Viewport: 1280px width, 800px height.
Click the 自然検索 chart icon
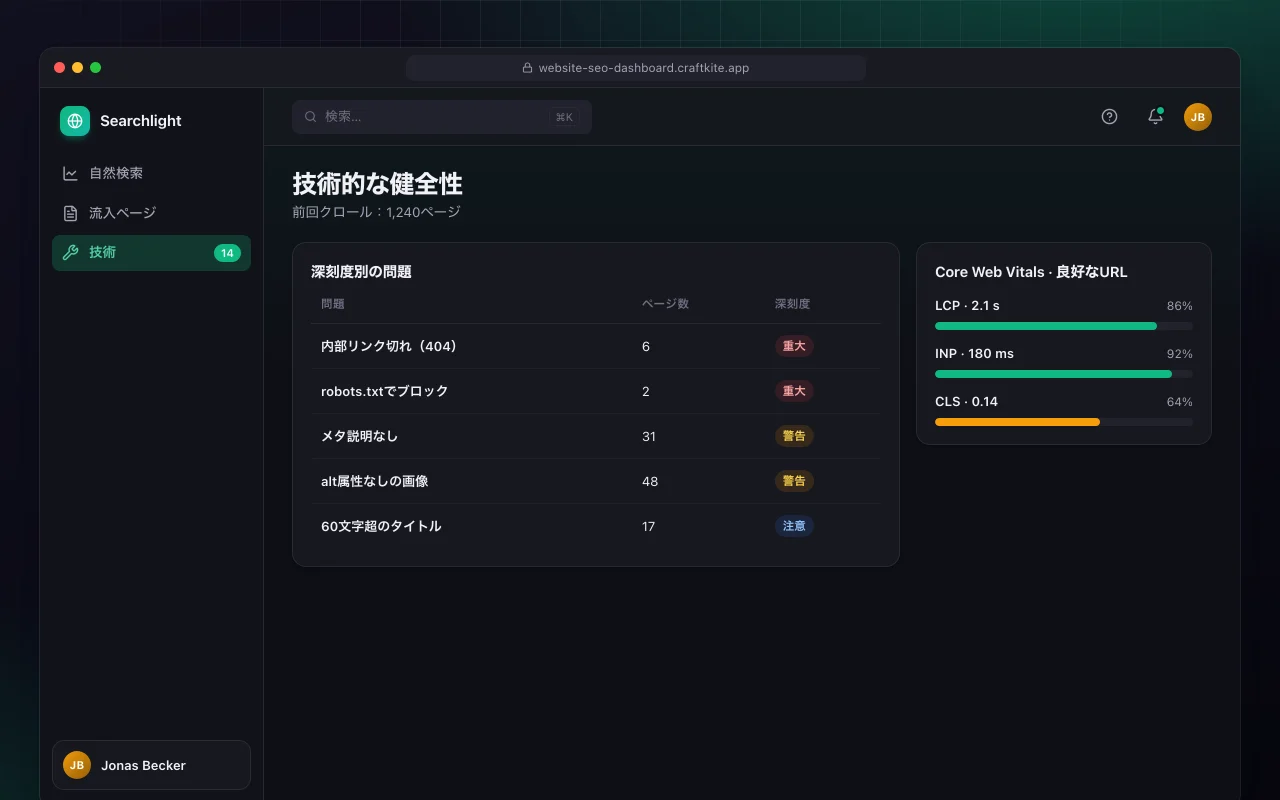click(70, 173)
